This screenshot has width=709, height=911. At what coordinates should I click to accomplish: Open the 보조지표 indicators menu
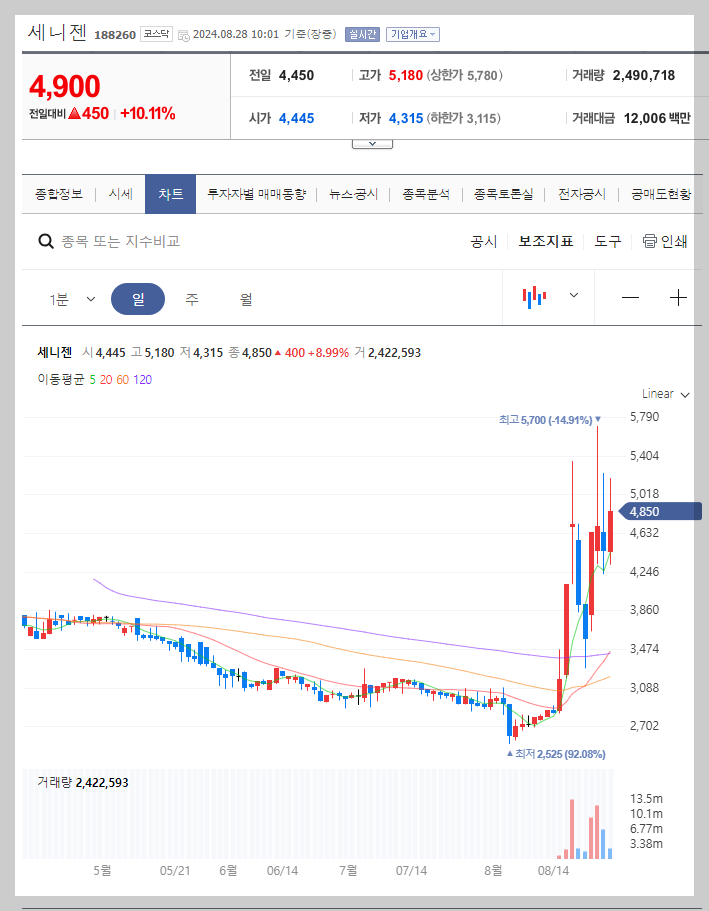pyautogui.click(x=545, y=241)
